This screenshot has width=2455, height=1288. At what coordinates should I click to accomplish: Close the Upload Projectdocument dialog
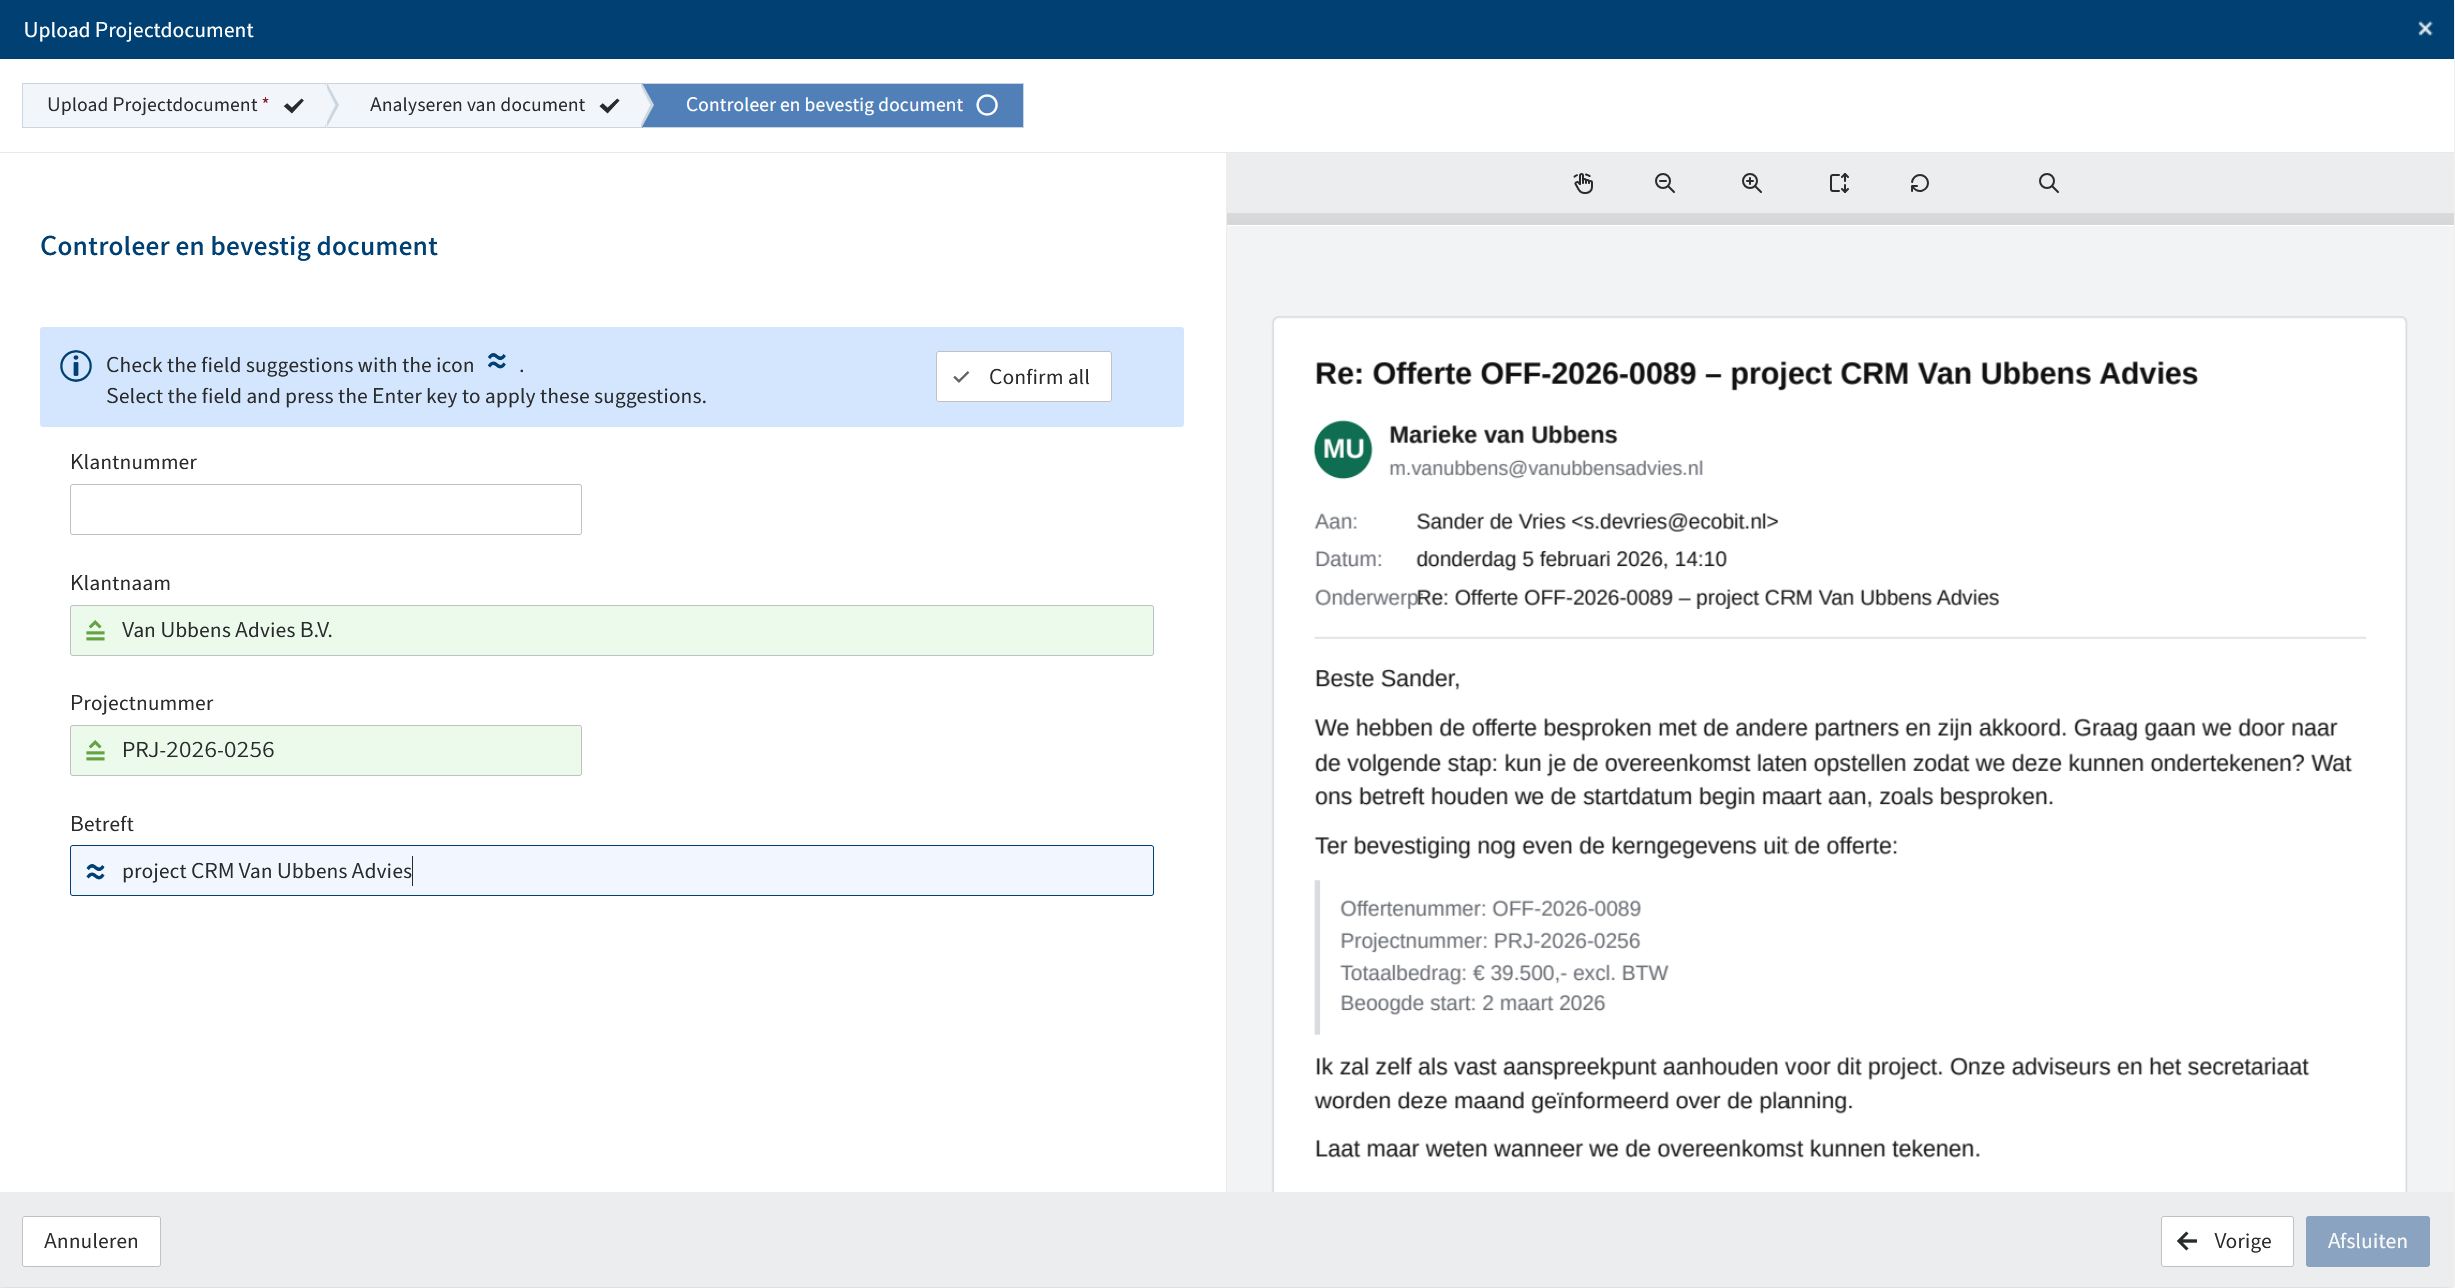click(2425, 29)
